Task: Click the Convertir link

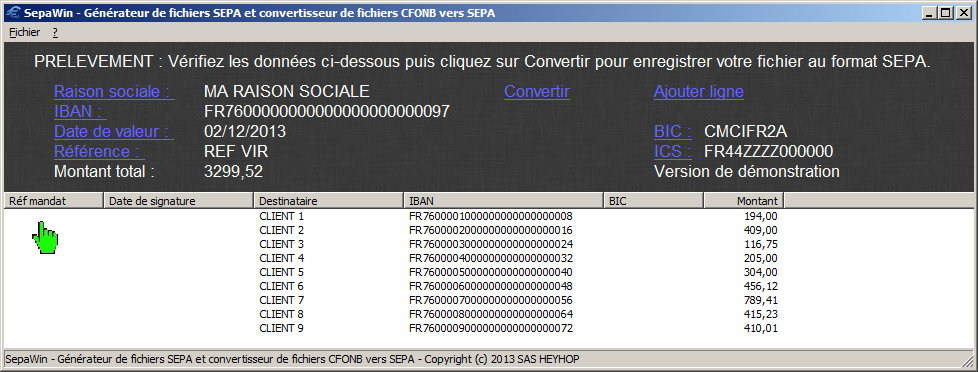Action: 537,92
